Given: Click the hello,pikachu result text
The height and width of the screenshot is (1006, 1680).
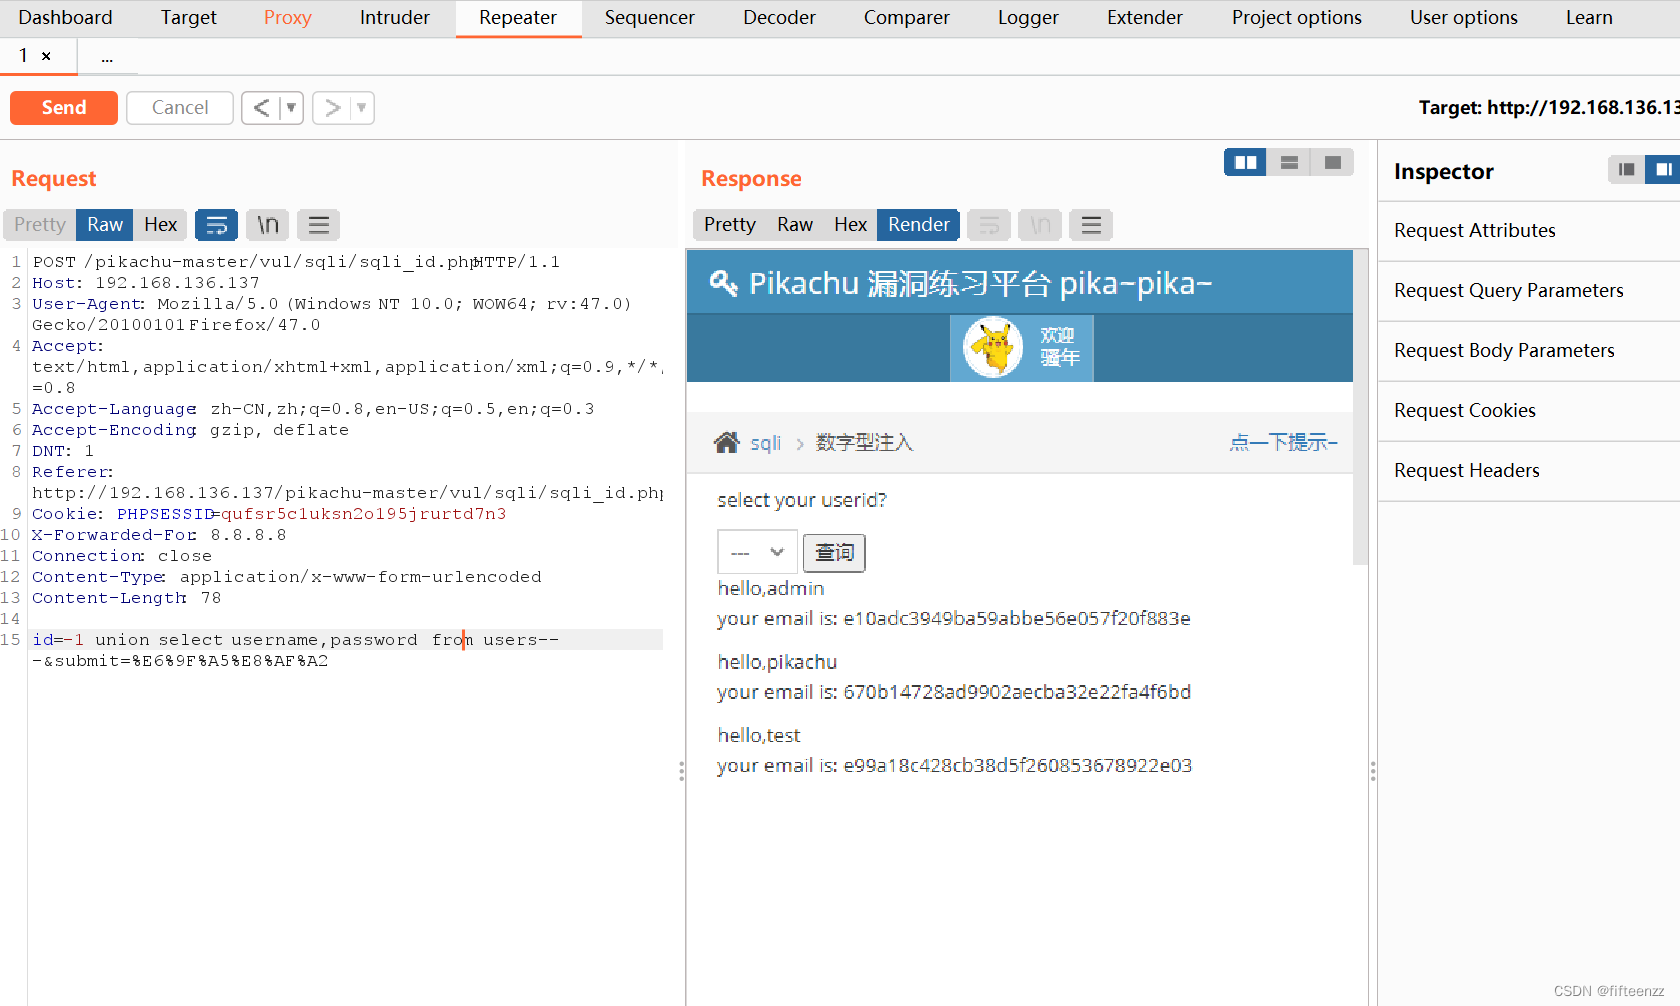Looking at the screenshot, I should coord(777,662).
